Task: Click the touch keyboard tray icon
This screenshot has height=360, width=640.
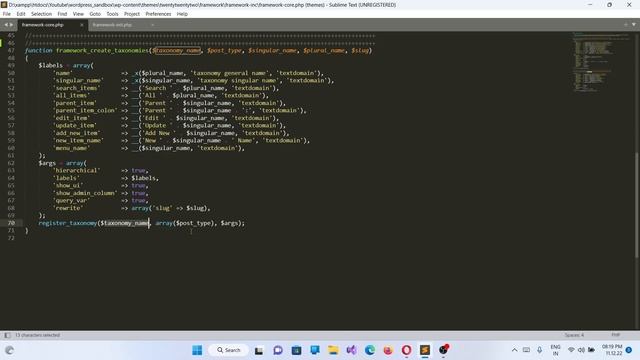Action: [x=527, y=350]
